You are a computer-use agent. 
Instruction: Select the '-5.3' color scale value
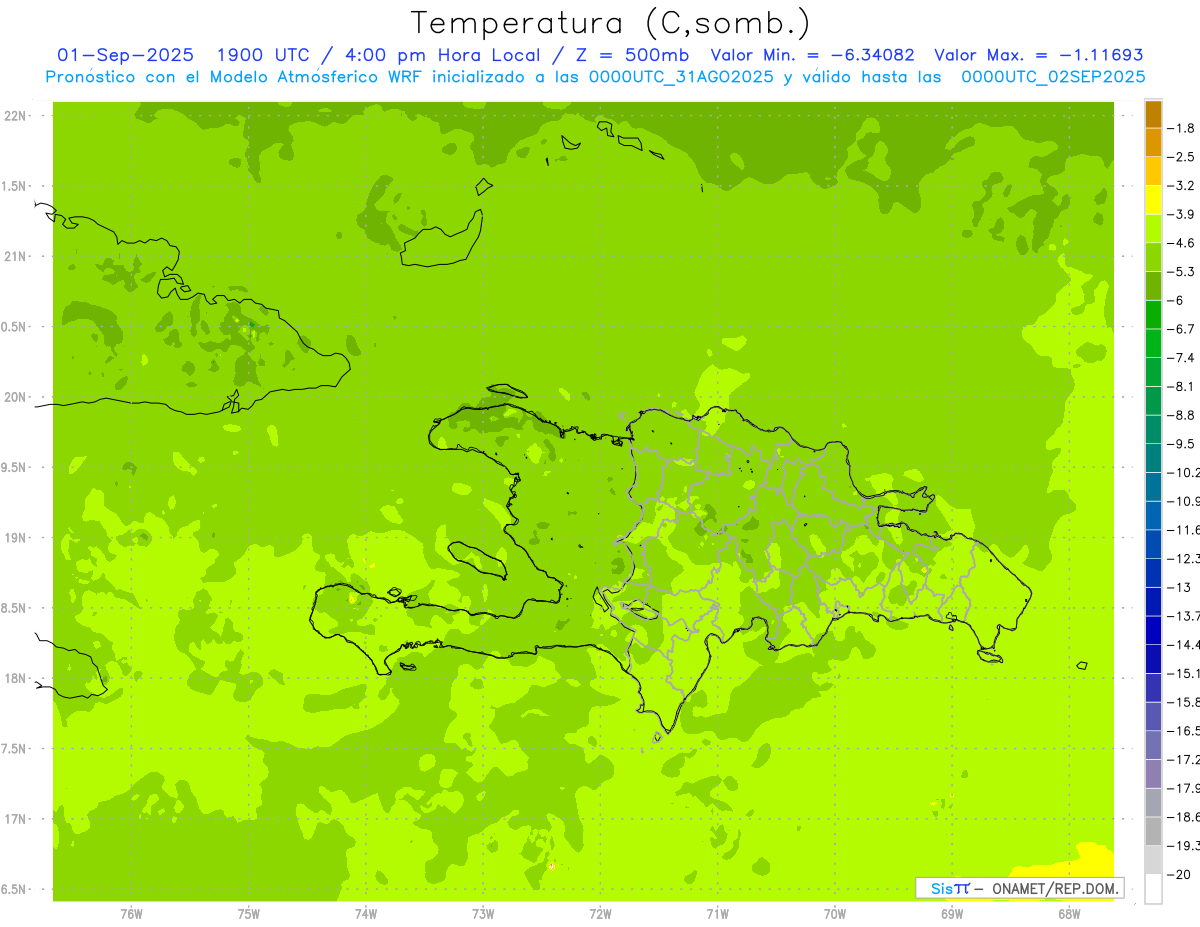[x=1181, y=272]
